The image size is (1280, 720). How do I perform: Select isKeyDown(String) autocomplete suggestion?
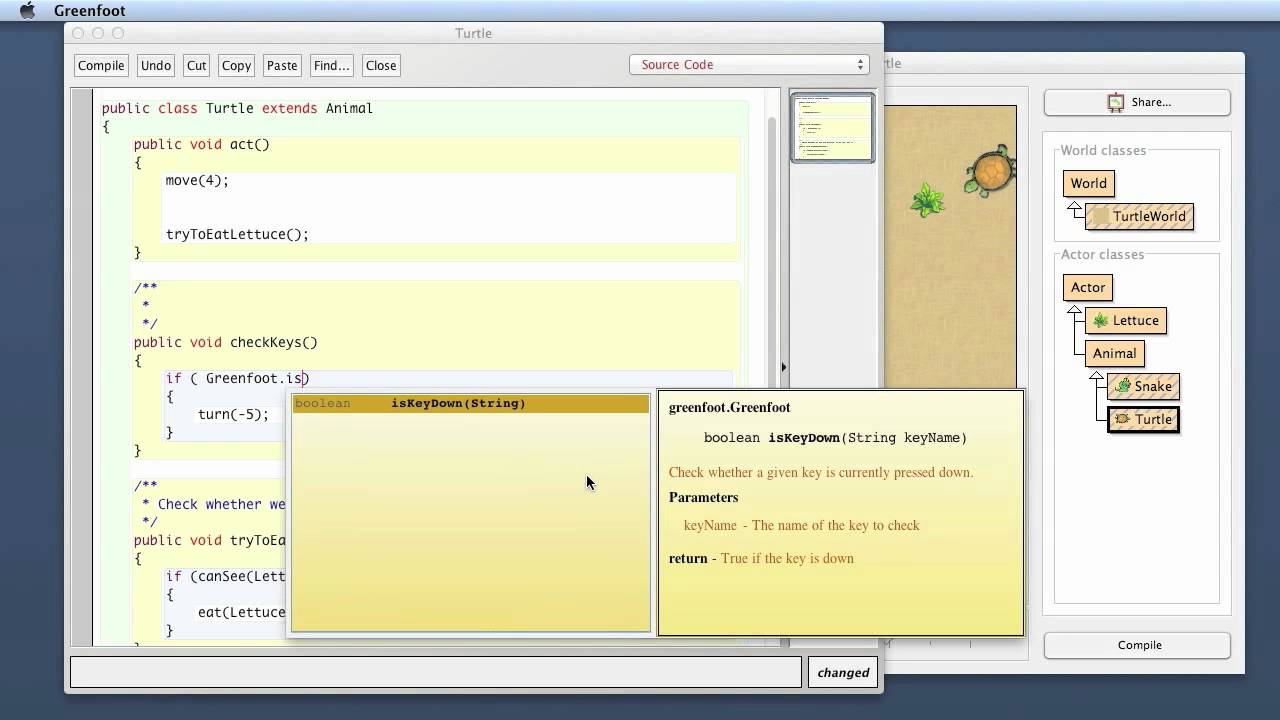click(470, 403)
